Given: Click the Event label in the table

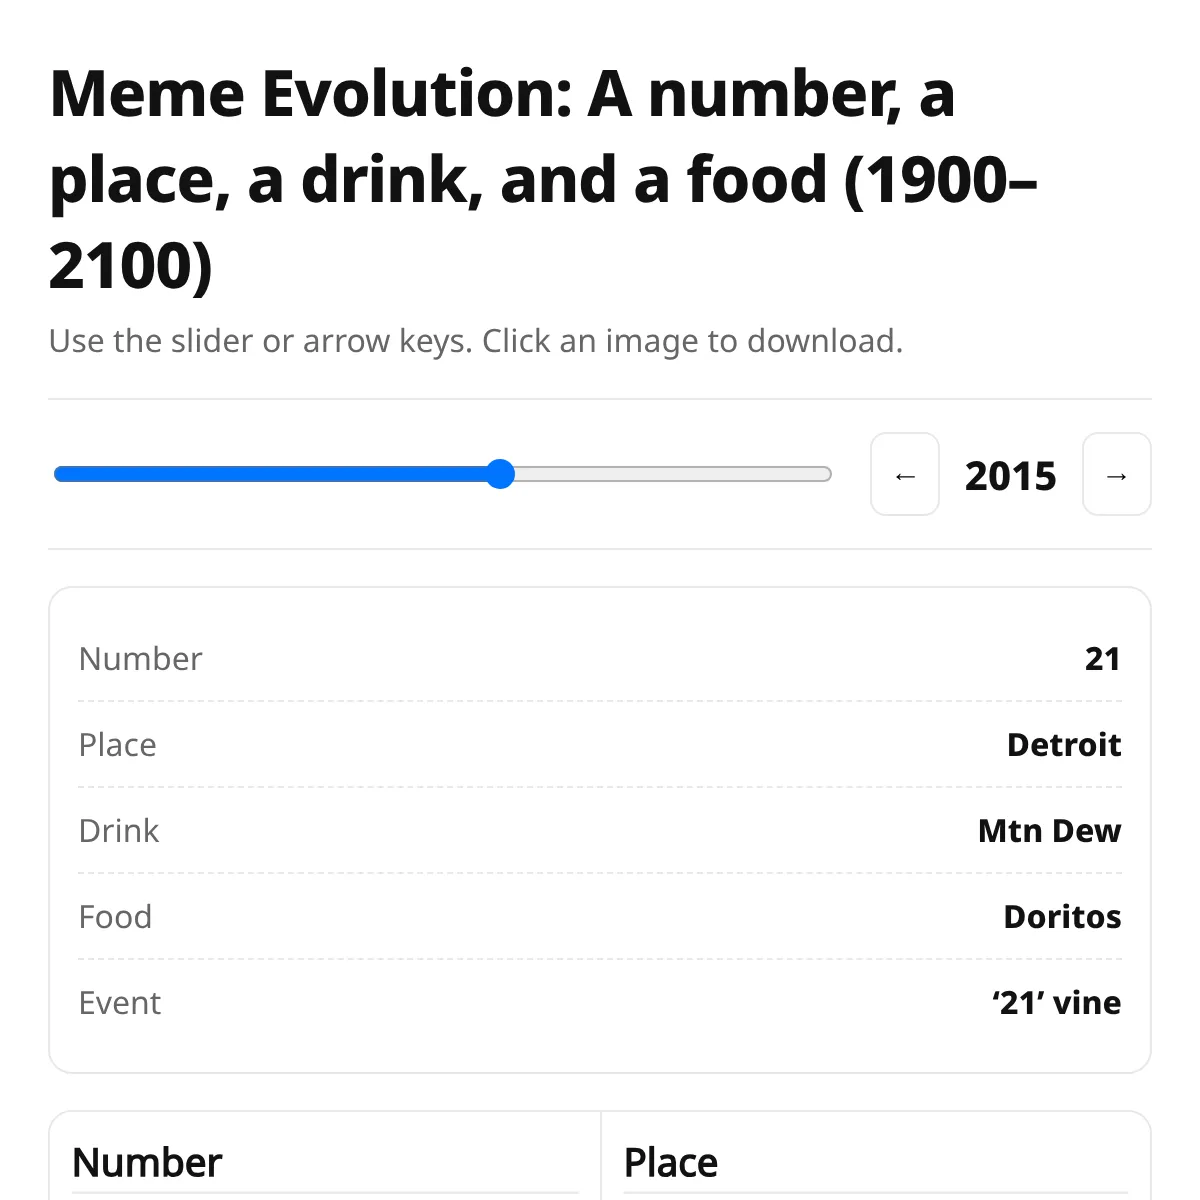Looking at the screenshot, I should 120,1002.
